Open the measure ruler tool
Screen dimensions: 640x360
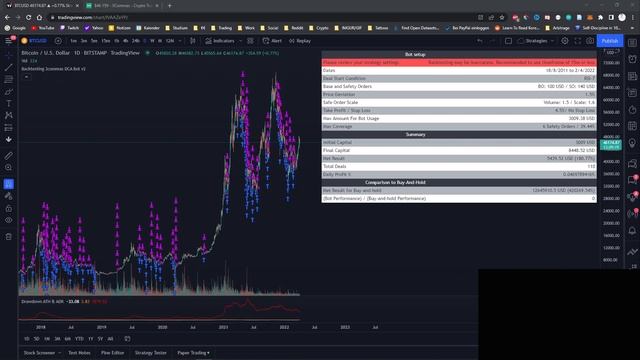pyautogui.click(x=9, y=156)
